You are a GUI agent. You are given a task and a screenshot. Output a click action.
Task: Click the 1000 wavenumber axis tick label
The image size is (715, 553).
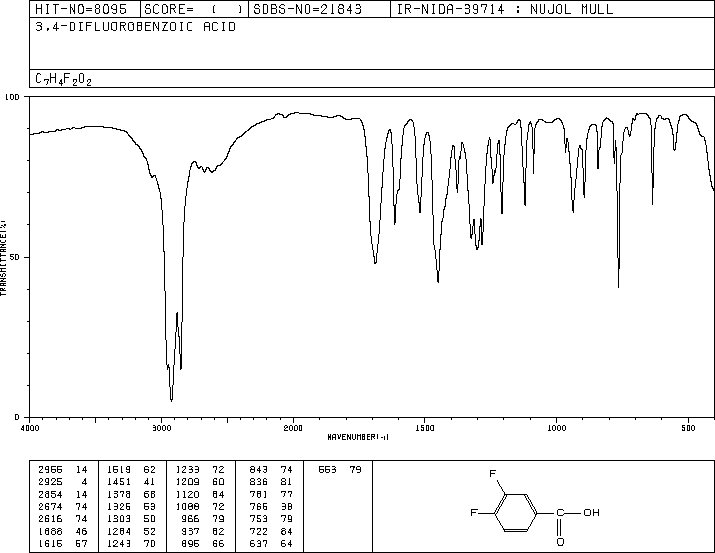pyautogui.click(x=556, y=428)
